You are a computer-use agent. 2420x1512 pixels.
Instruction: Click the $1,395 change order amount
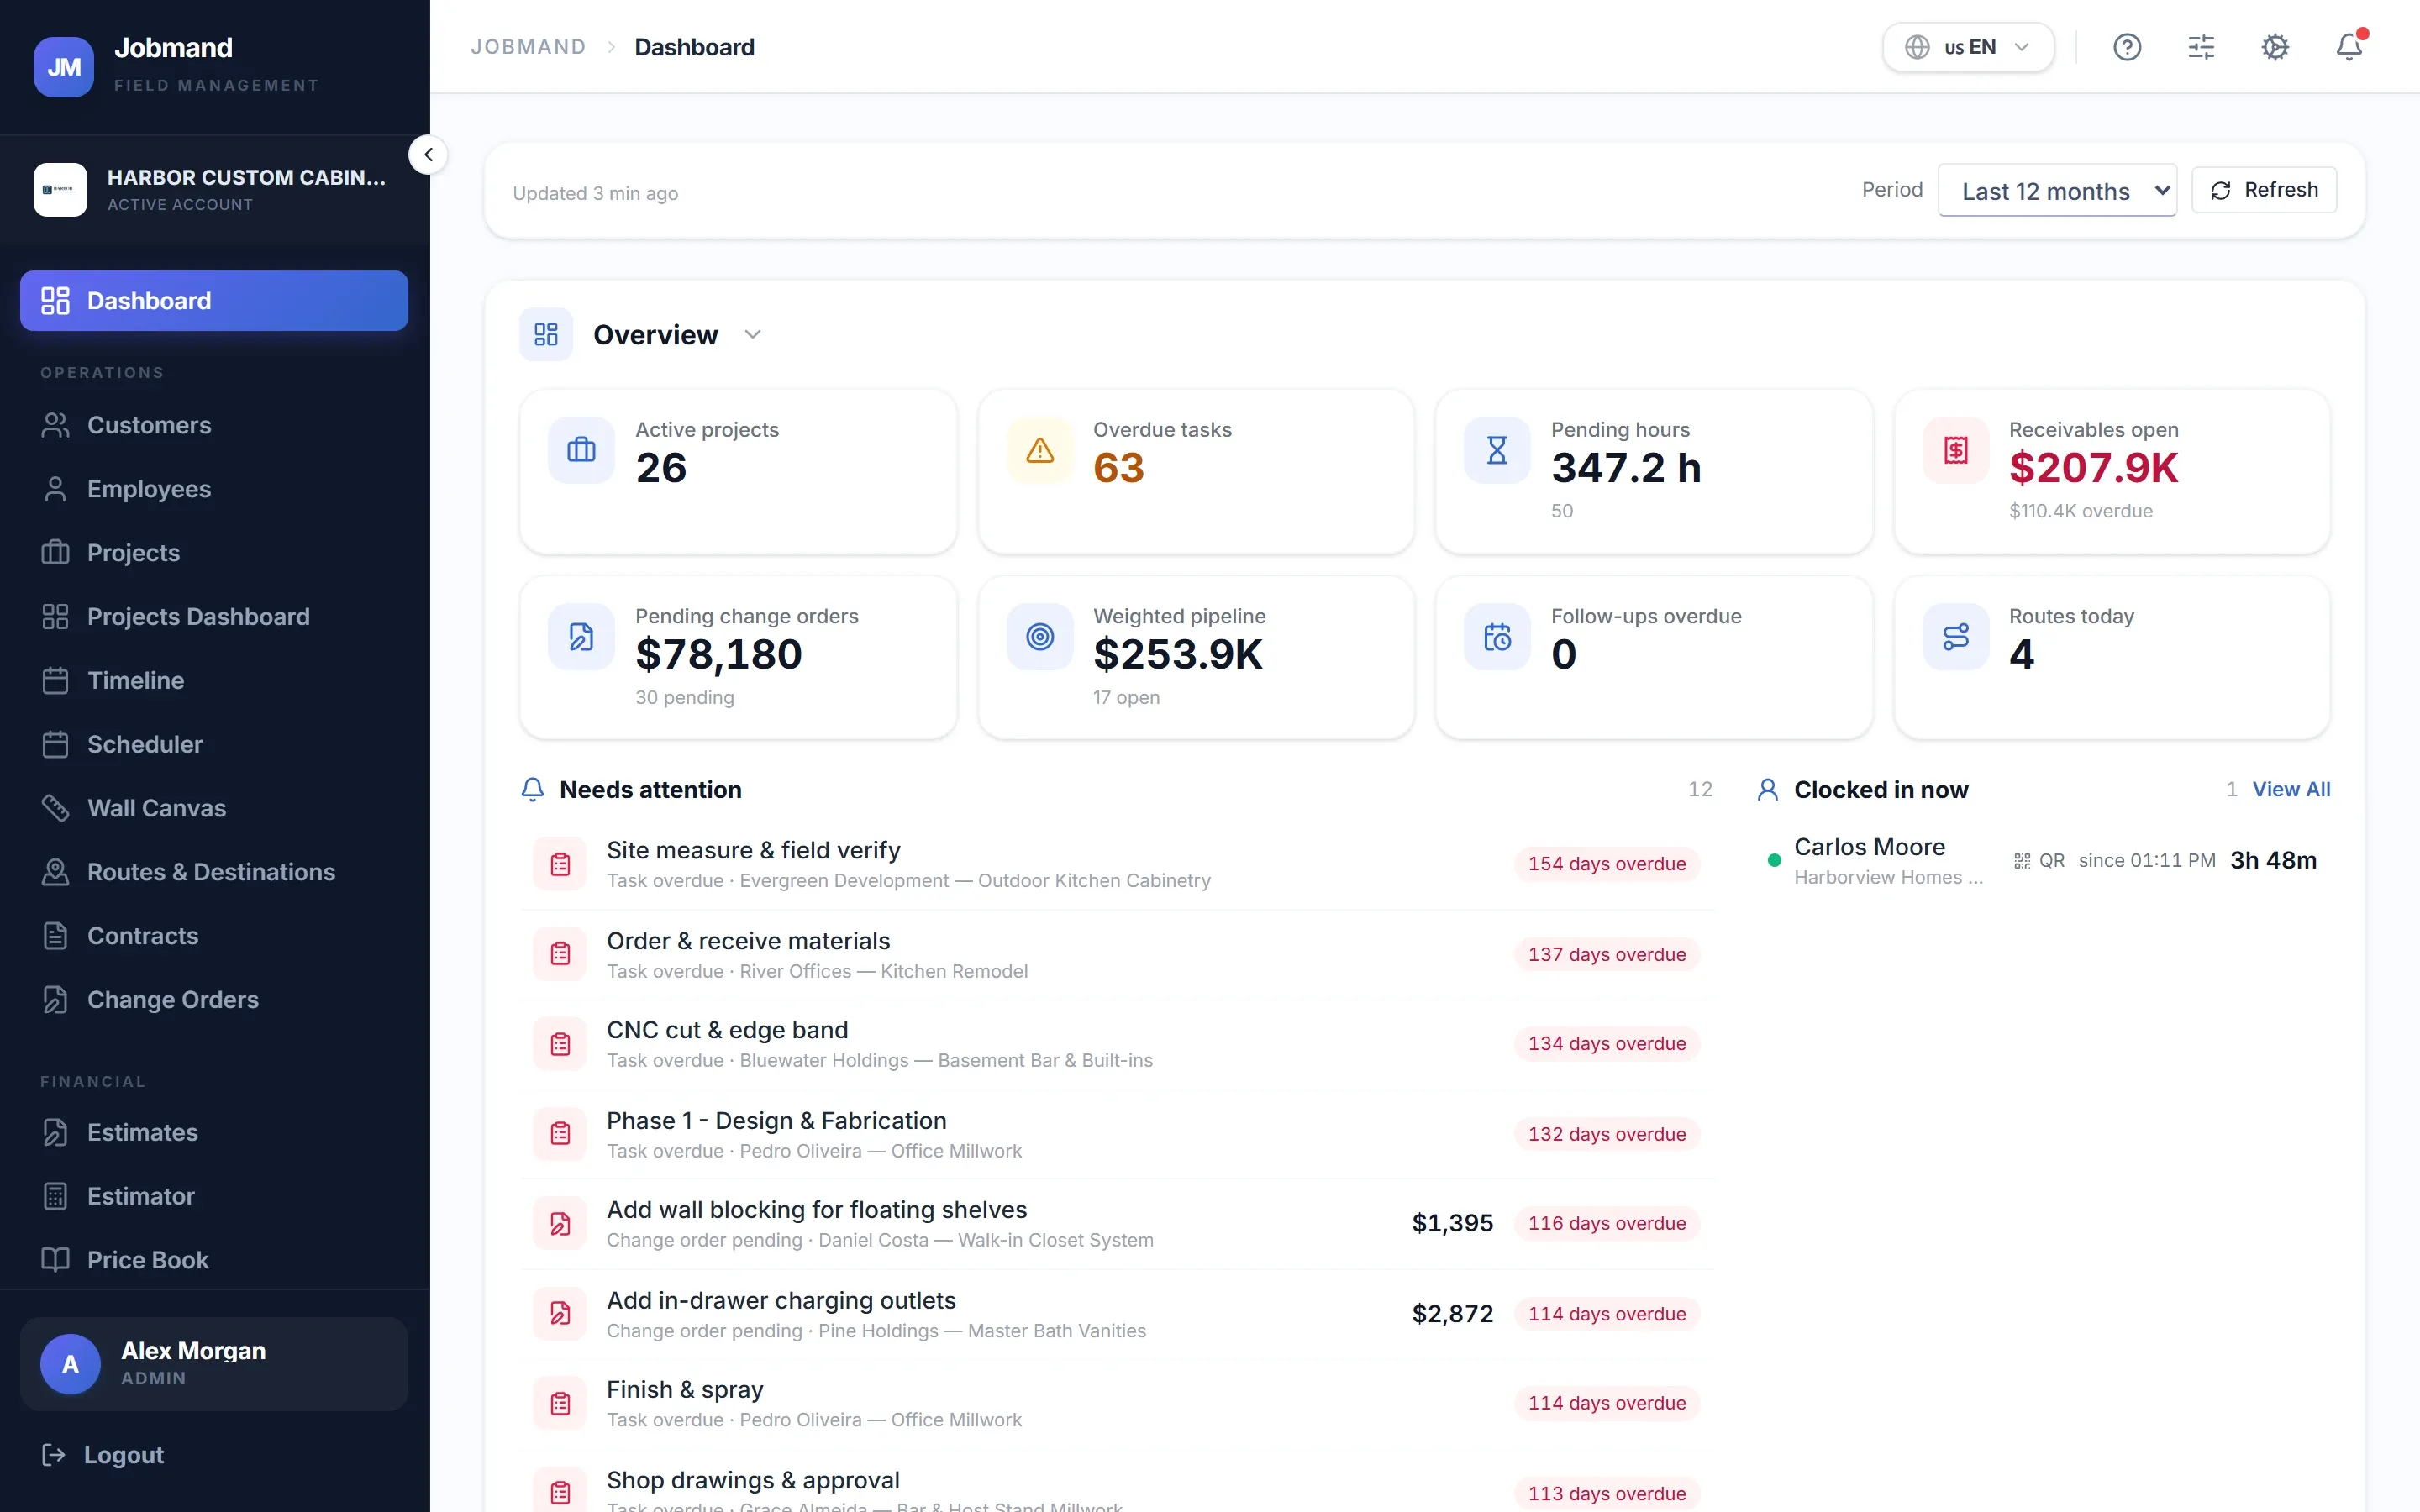point(1452,1223)
